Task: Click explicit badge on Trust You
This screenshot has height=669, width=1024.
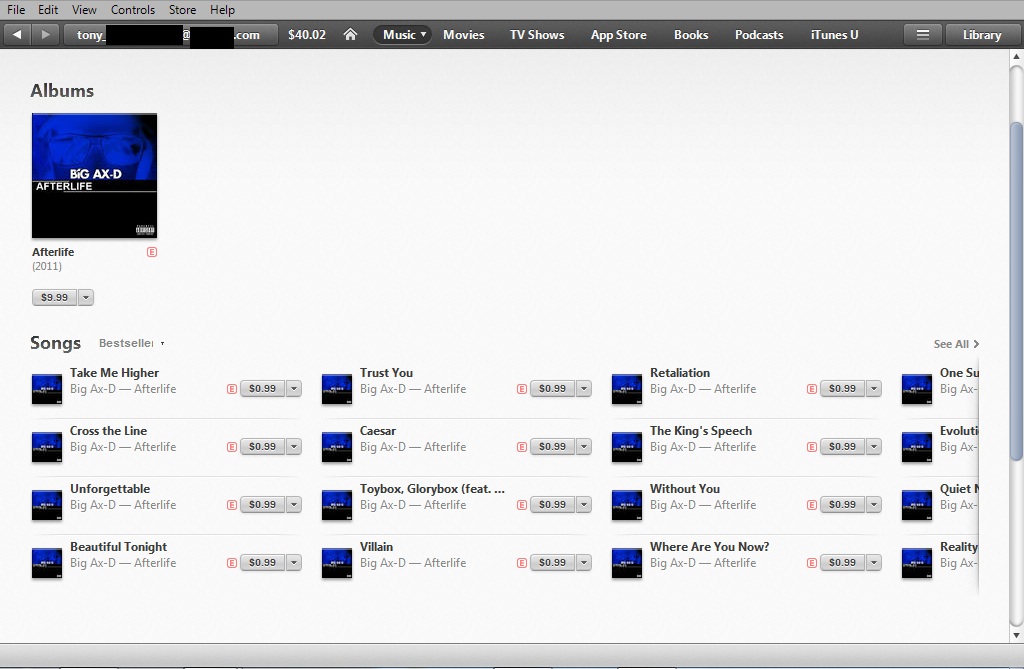Action: [522, 389]
